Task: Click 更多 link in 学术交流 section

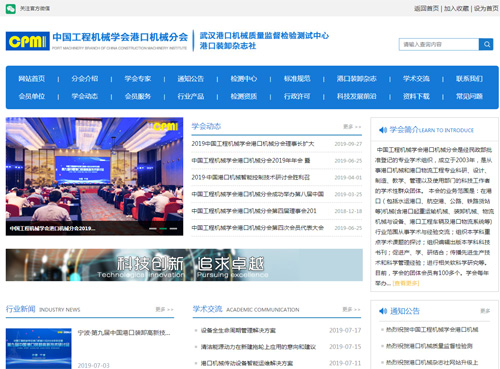Action: click(x=352, y=310)
